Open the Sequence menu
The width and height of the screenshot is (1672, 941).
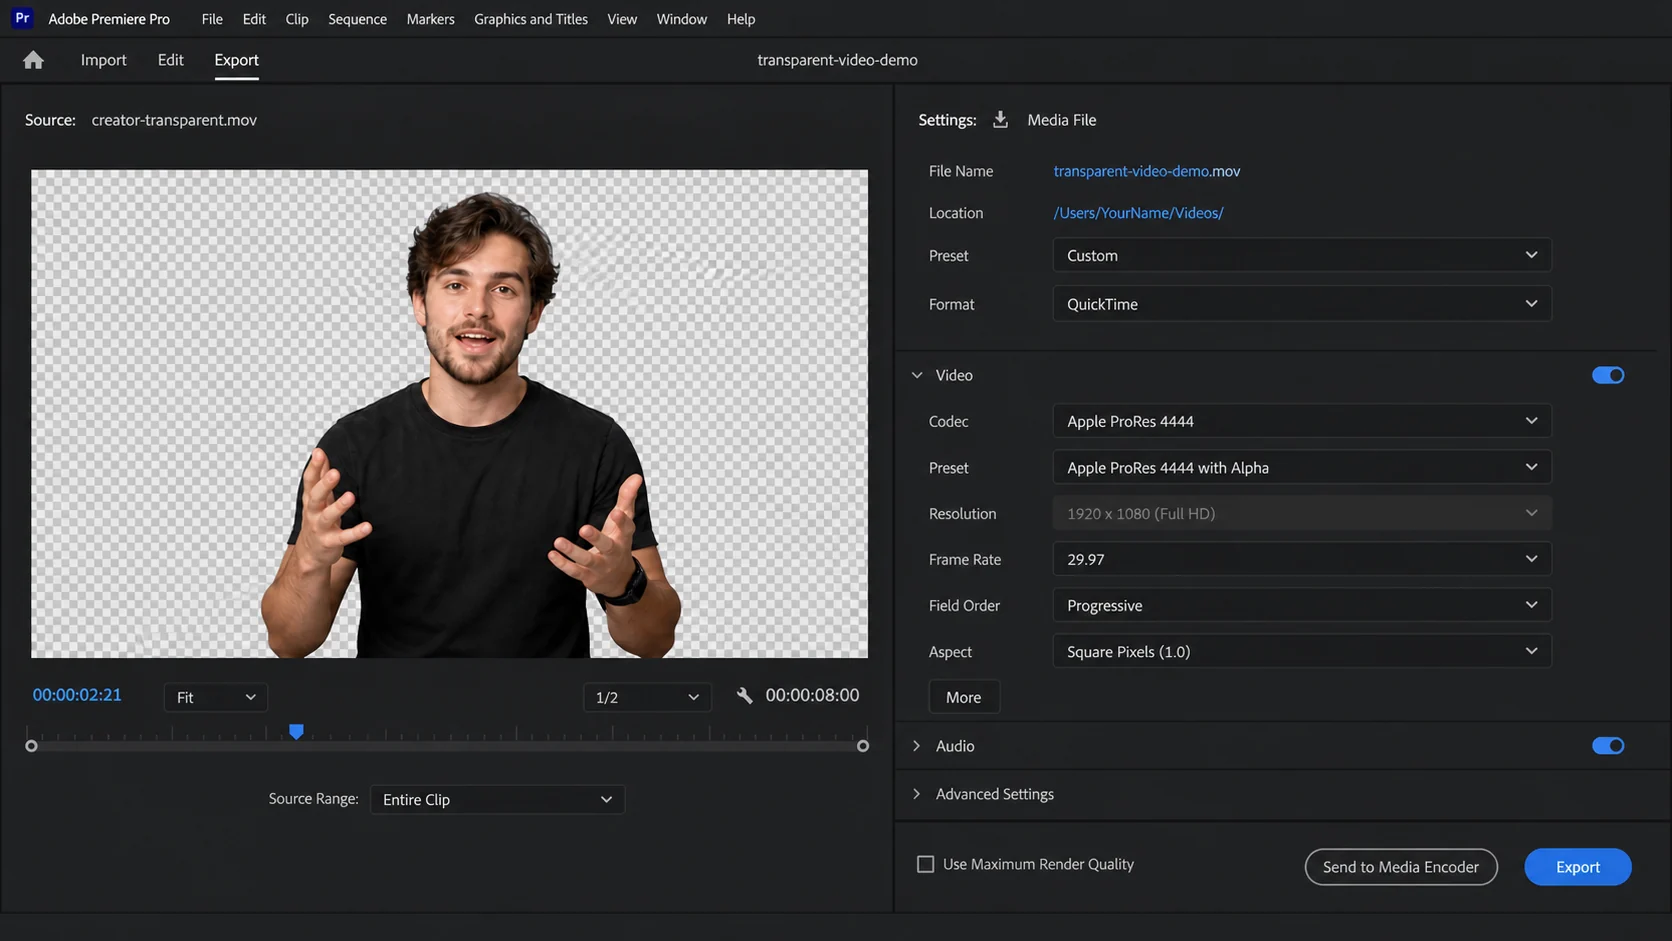(357, 19)
